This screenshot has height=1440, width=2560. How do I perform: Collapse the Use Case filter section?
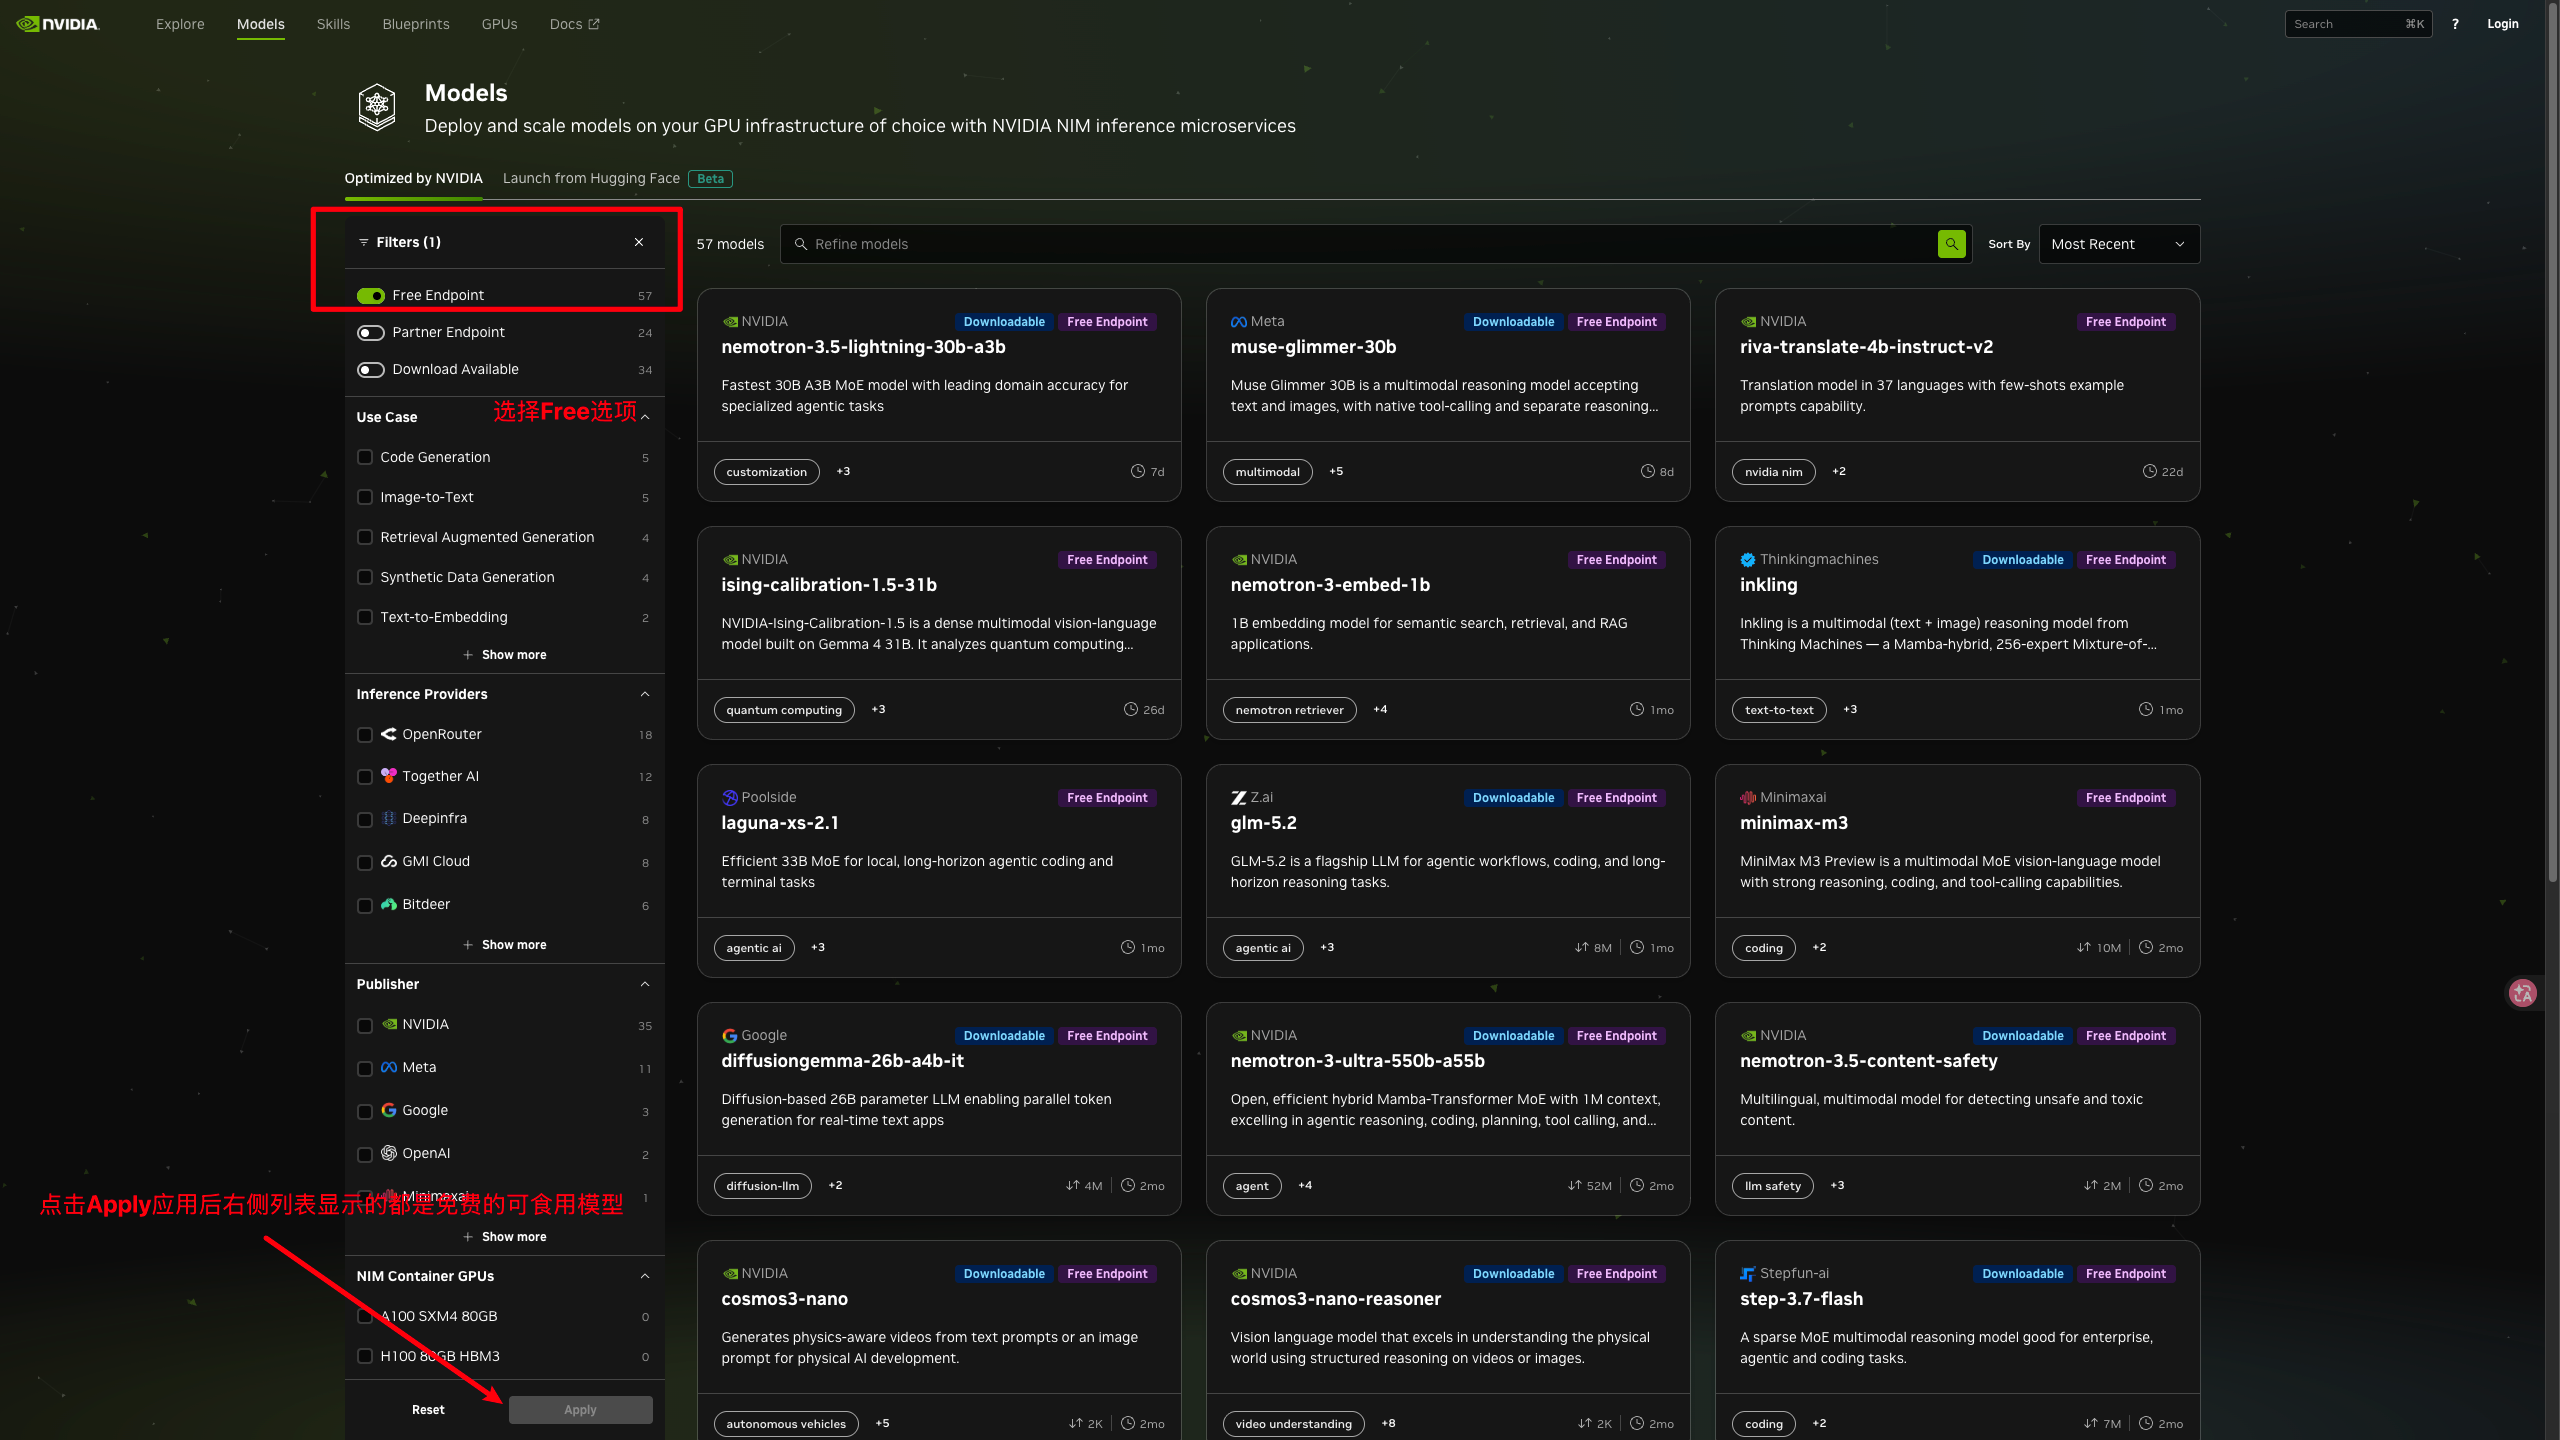click(x=645, y=417)
